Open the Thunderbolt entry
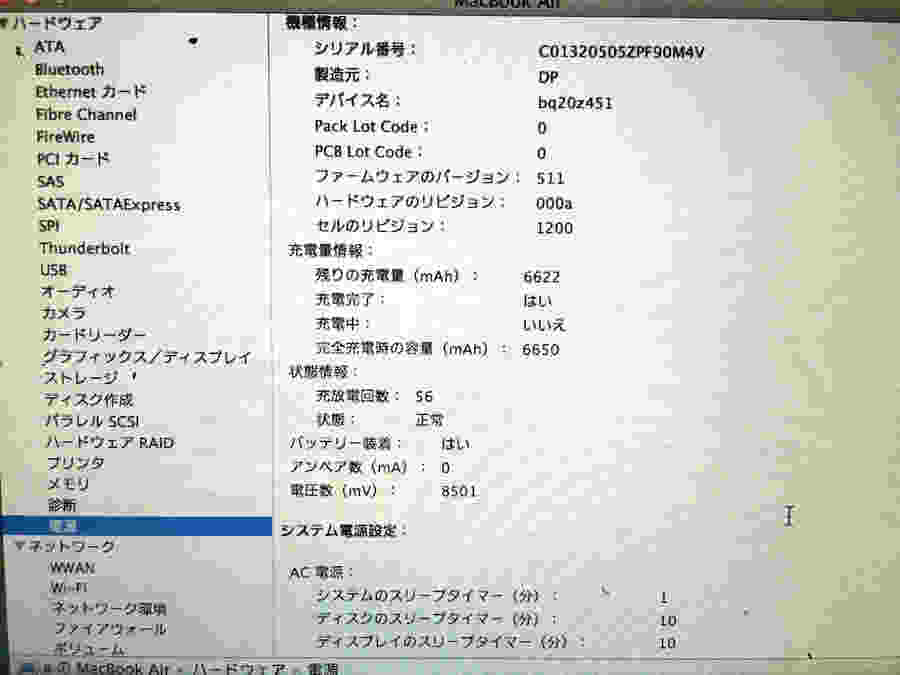The height and width of the screenshot is (675, 900). [84, 248]
